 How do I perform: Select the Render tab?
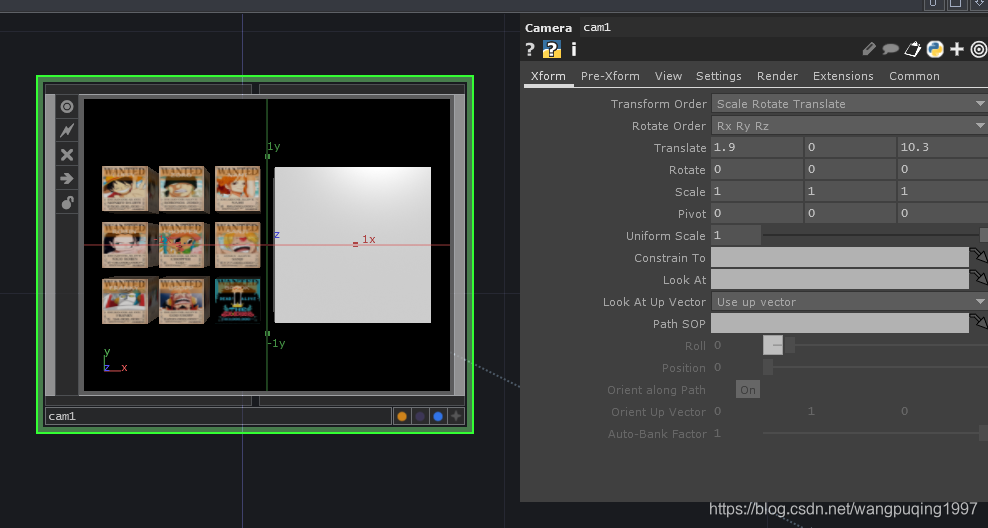[777, 76]
